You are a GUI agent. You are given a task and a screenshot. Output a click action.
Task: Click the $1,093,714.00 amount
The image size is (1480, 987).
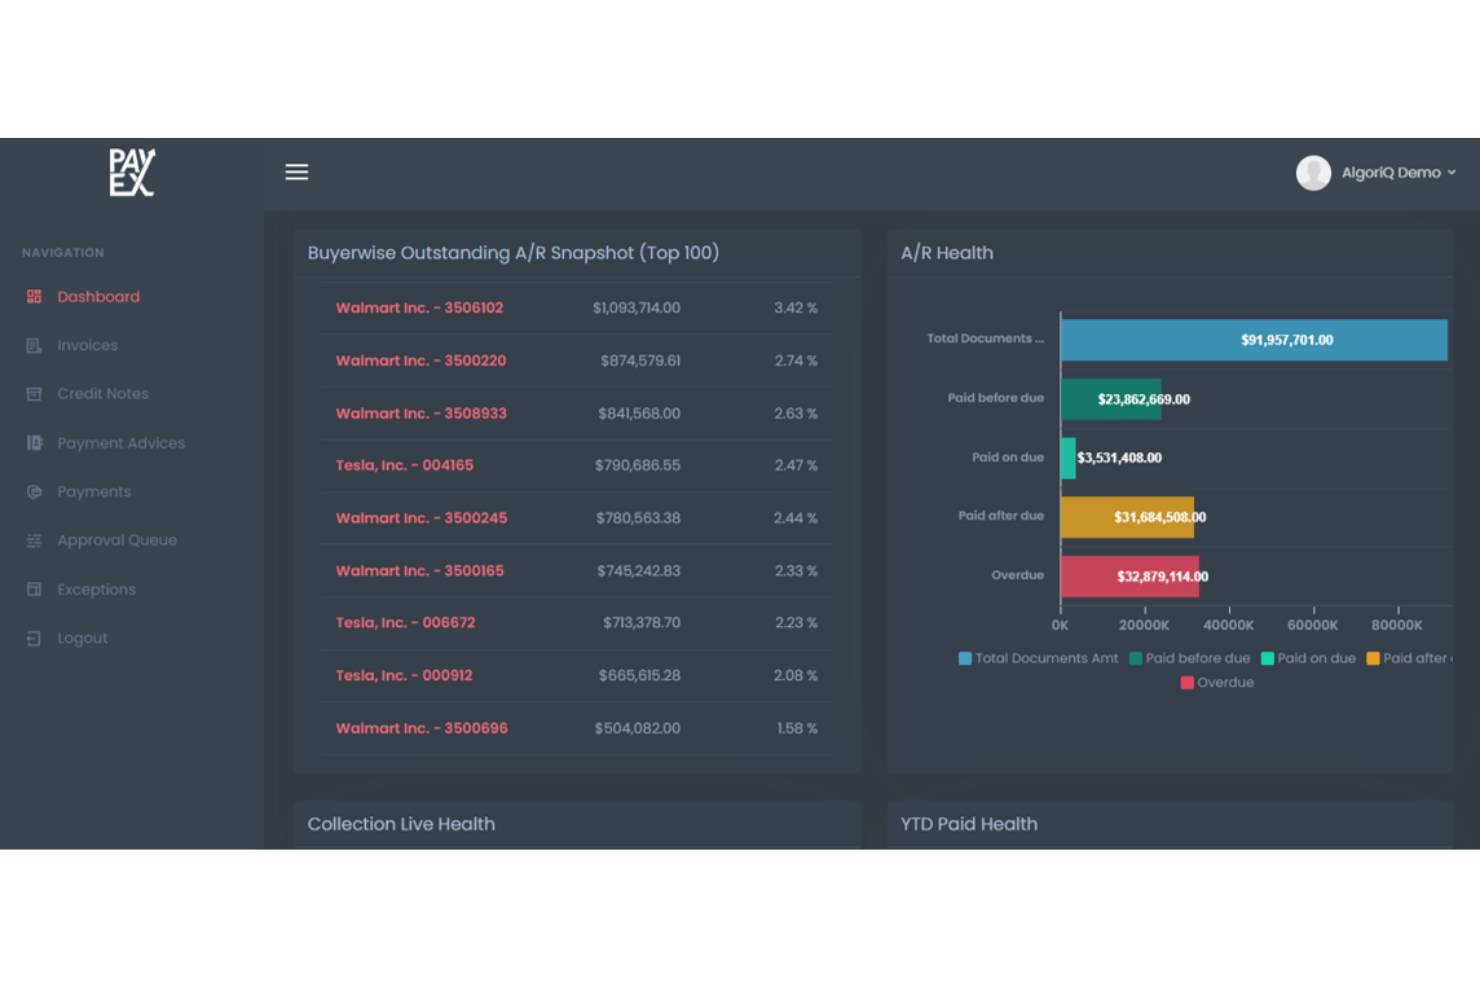click(x=636, y=308)
